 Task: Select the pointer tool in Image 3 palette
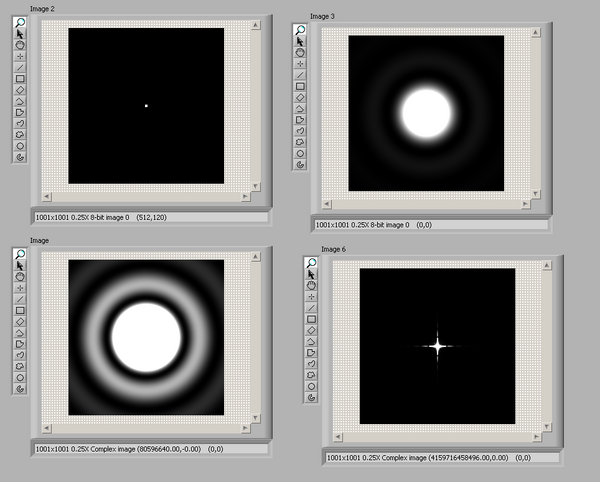[x=300, y=42]
